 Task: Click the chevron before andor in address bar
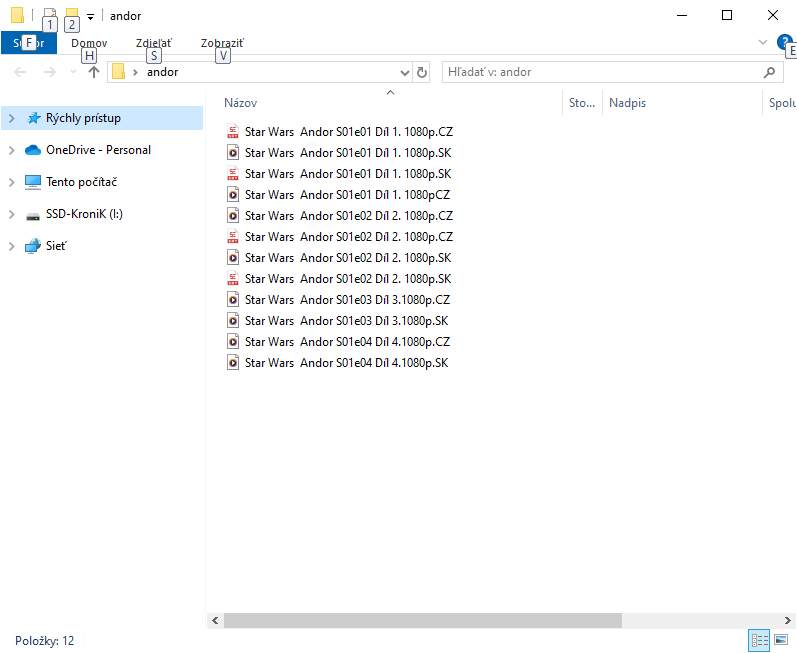135,72
